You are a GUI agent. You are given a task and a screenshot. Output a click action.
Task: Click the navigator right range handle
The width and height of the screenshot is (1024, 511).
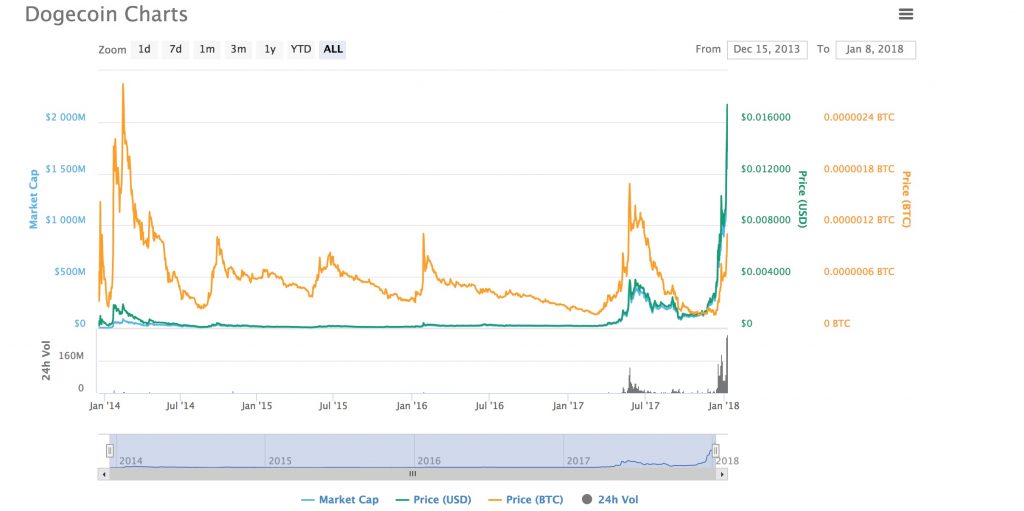coord(716,450)
